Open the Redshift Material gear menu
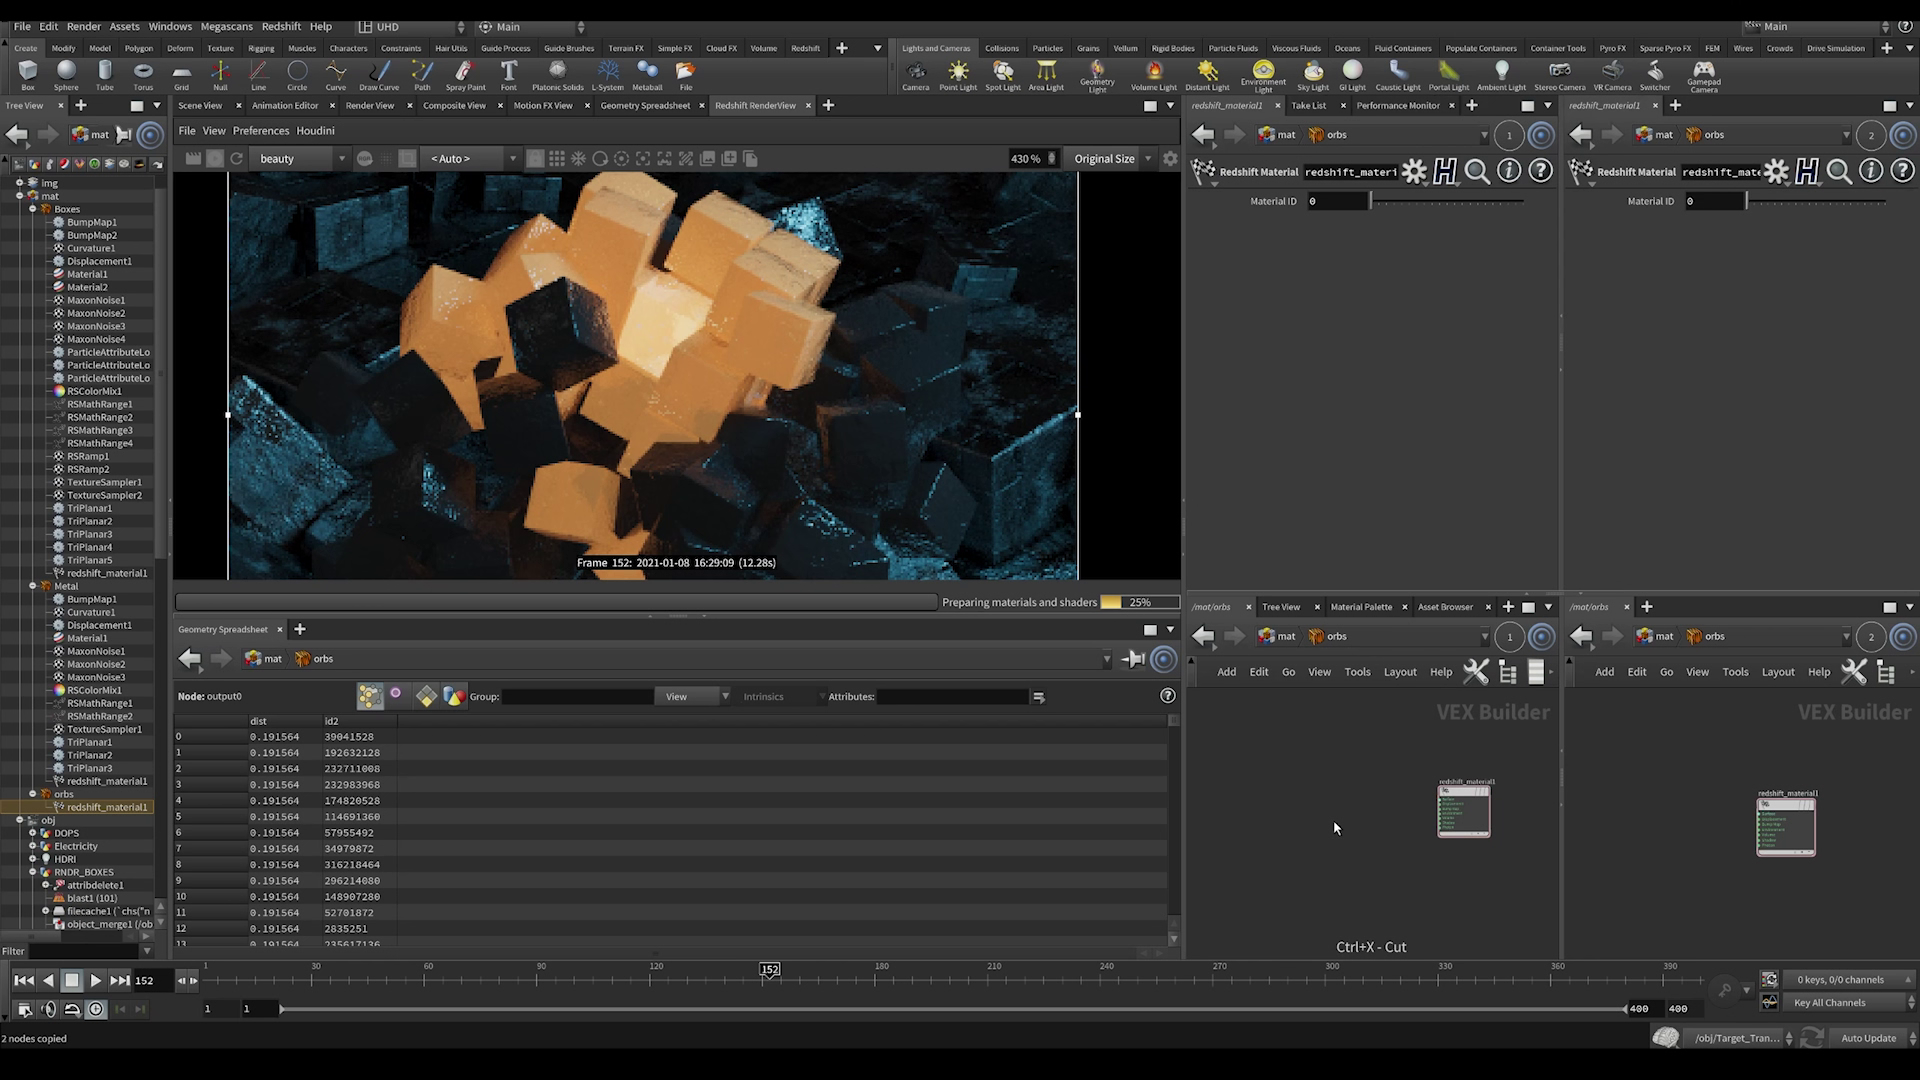Viewport: 1920px width, 1080px height. coord(1413,172)
